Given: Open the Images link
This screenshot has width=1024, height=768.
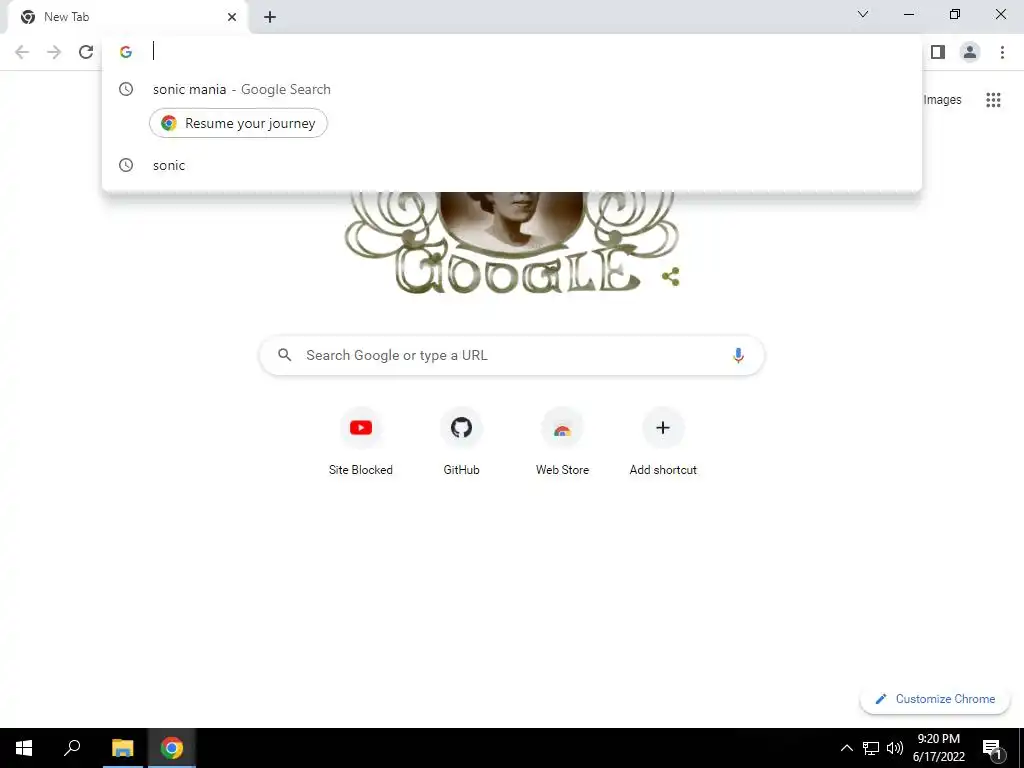Looking at the screenshot, I should point(942,100).
